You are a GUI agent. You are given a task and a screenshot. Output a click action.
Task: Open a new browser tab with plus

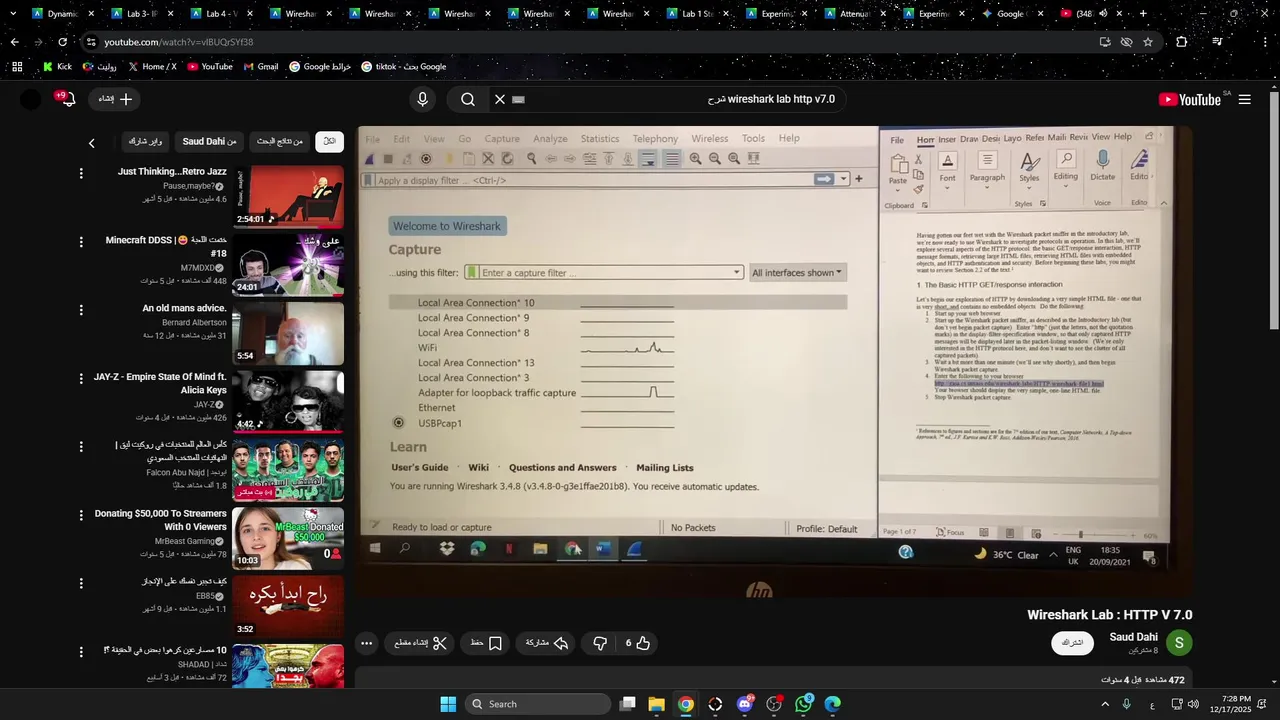tap(1143, 14)
